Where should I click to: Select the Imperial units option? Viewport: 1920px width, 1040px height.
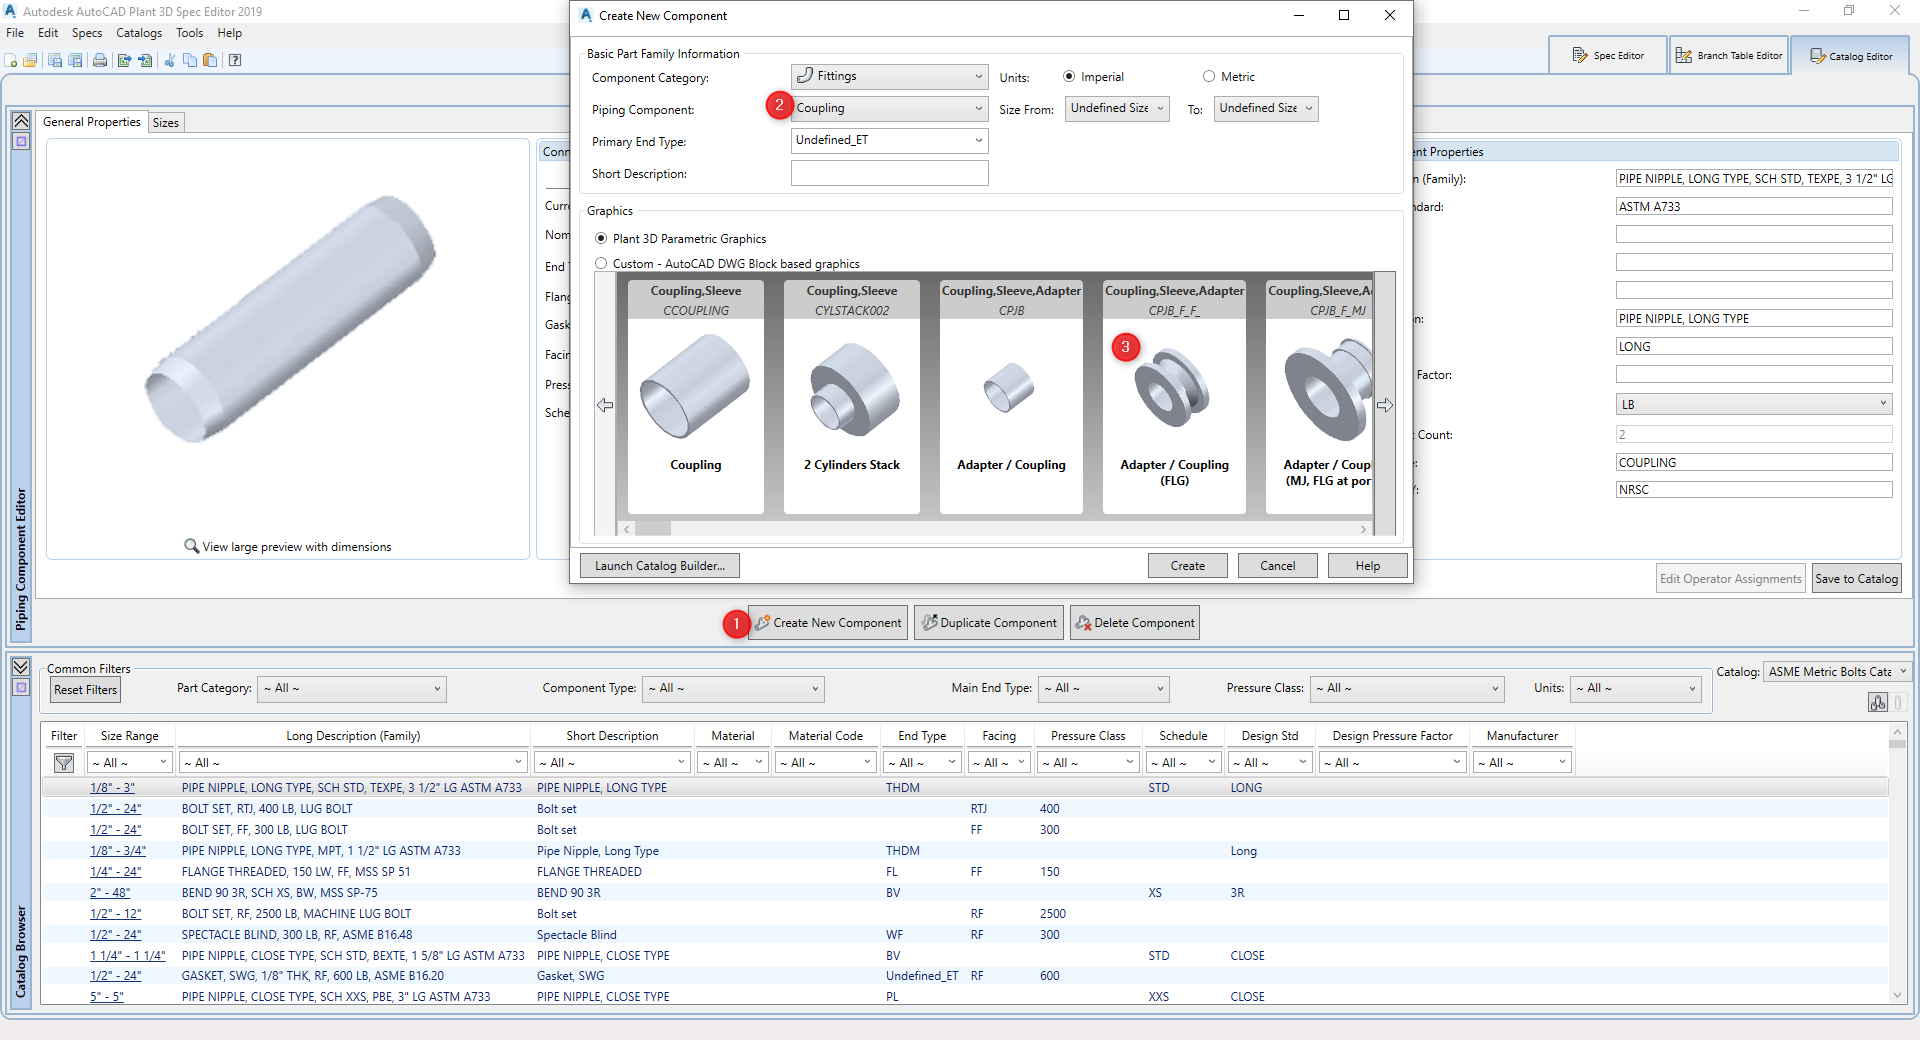pyautogui.click(x=1069, y=77)
